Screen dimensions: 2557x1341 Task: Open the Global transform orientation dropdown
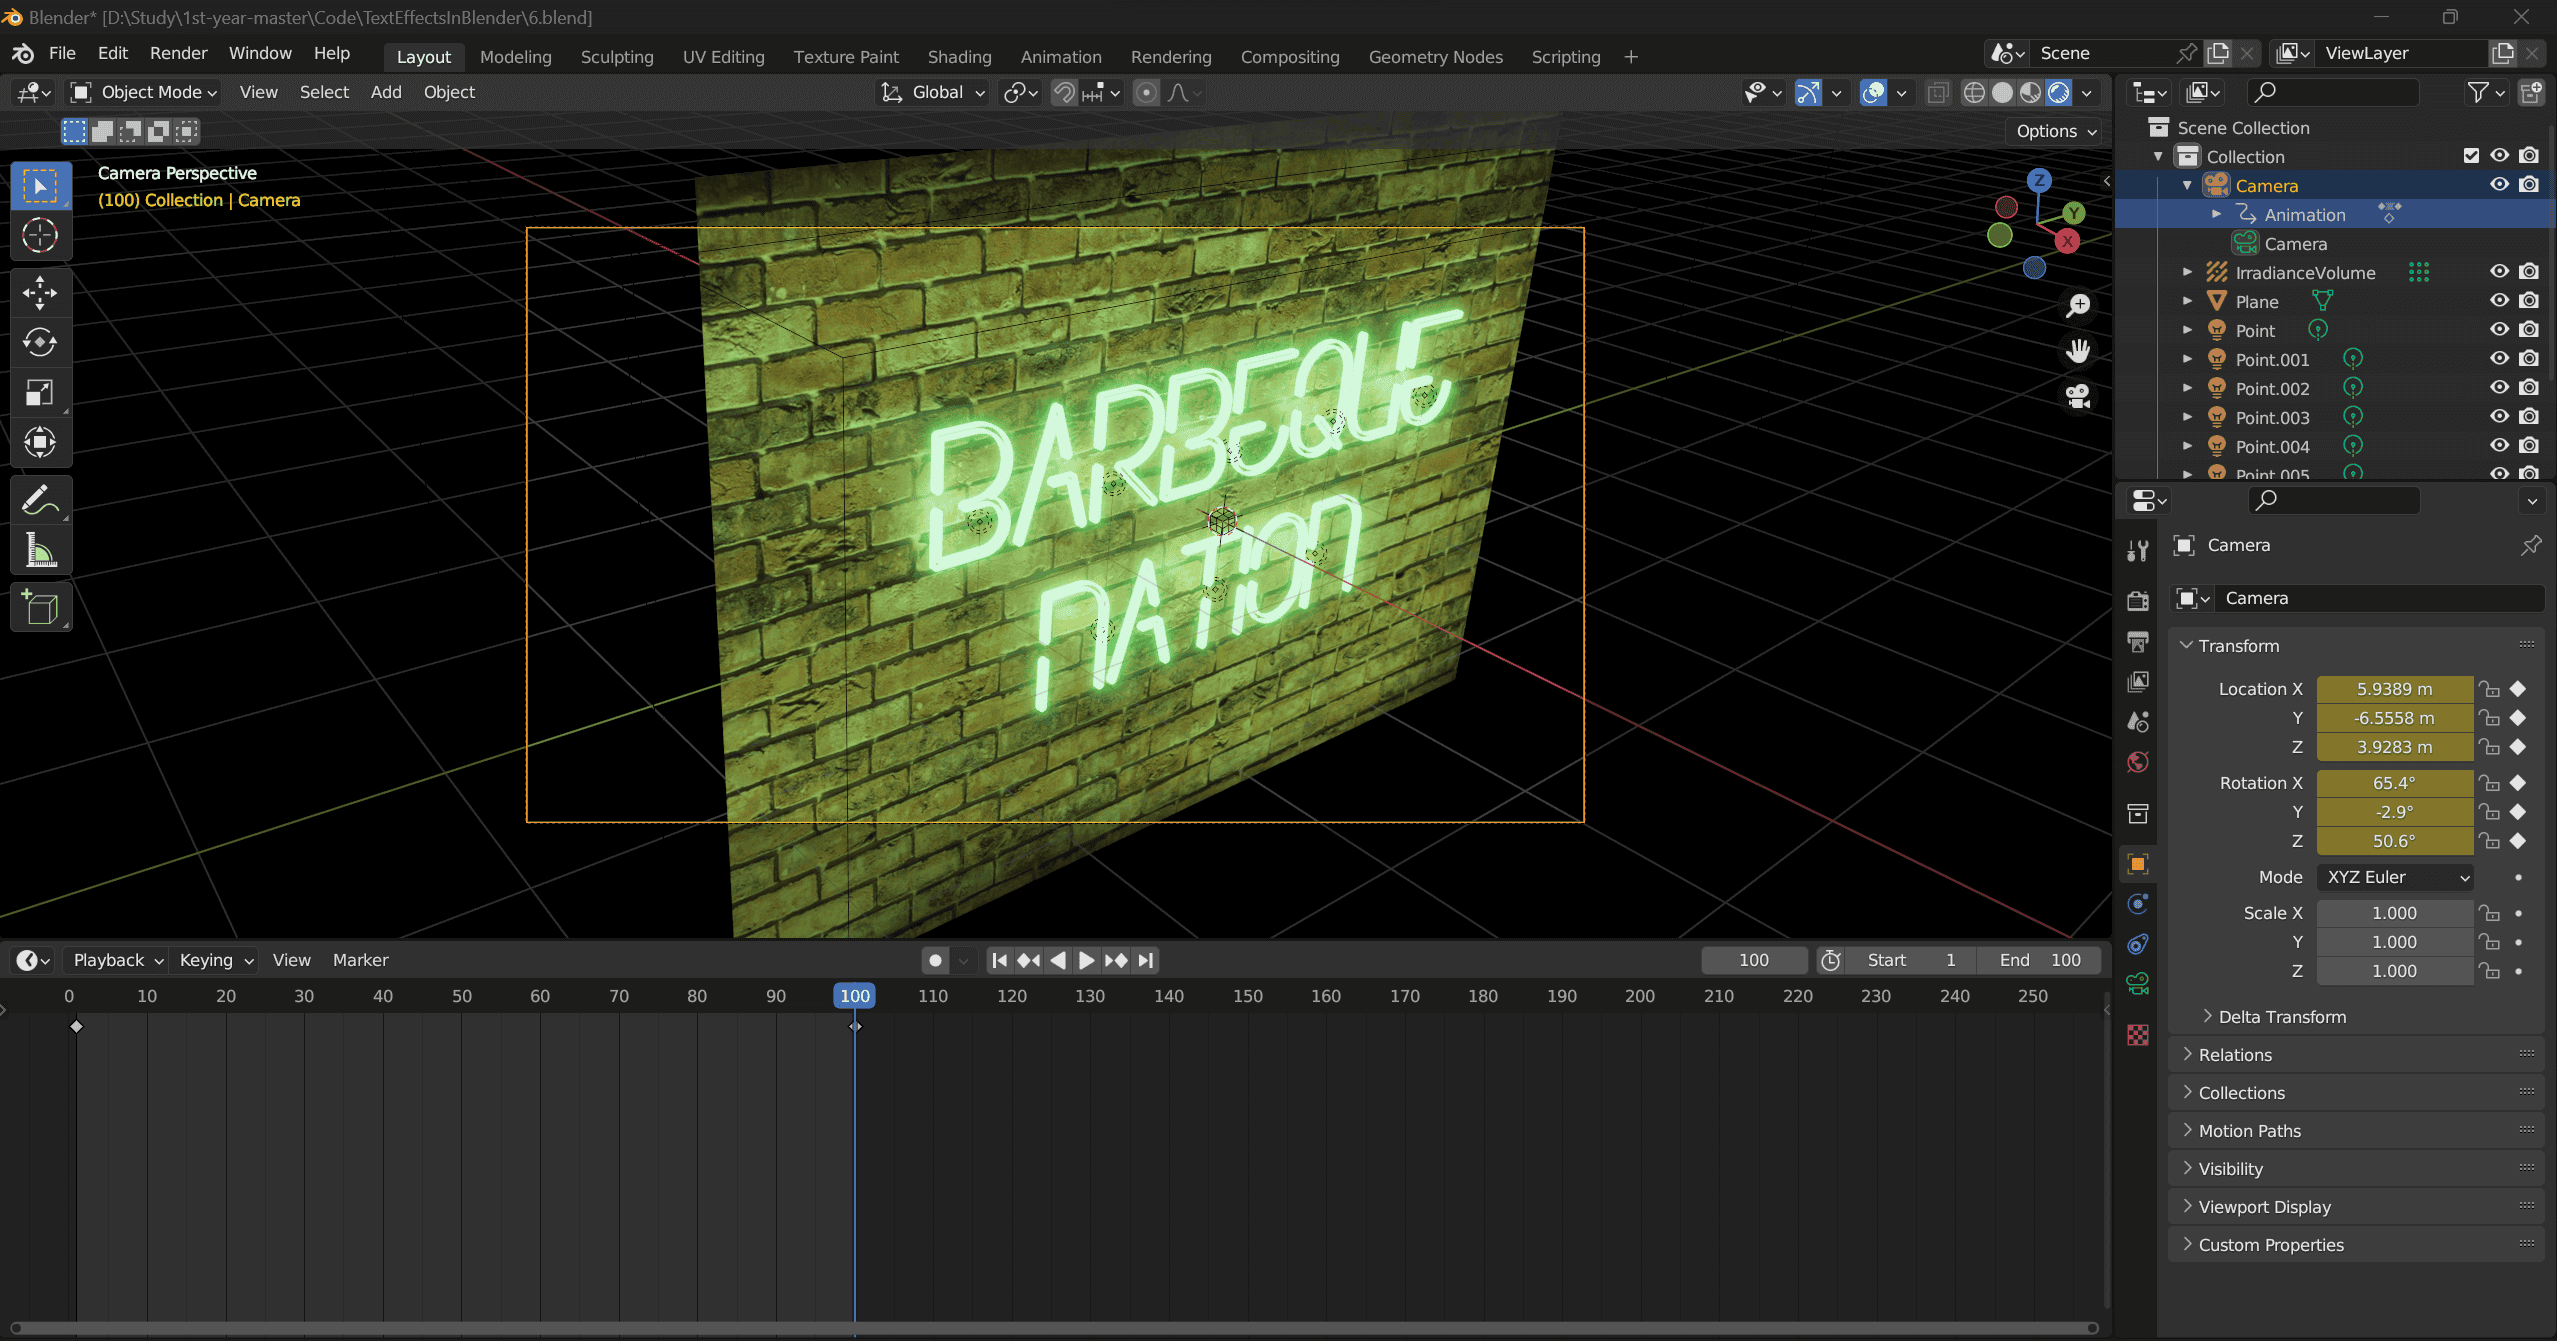point(933,93)
